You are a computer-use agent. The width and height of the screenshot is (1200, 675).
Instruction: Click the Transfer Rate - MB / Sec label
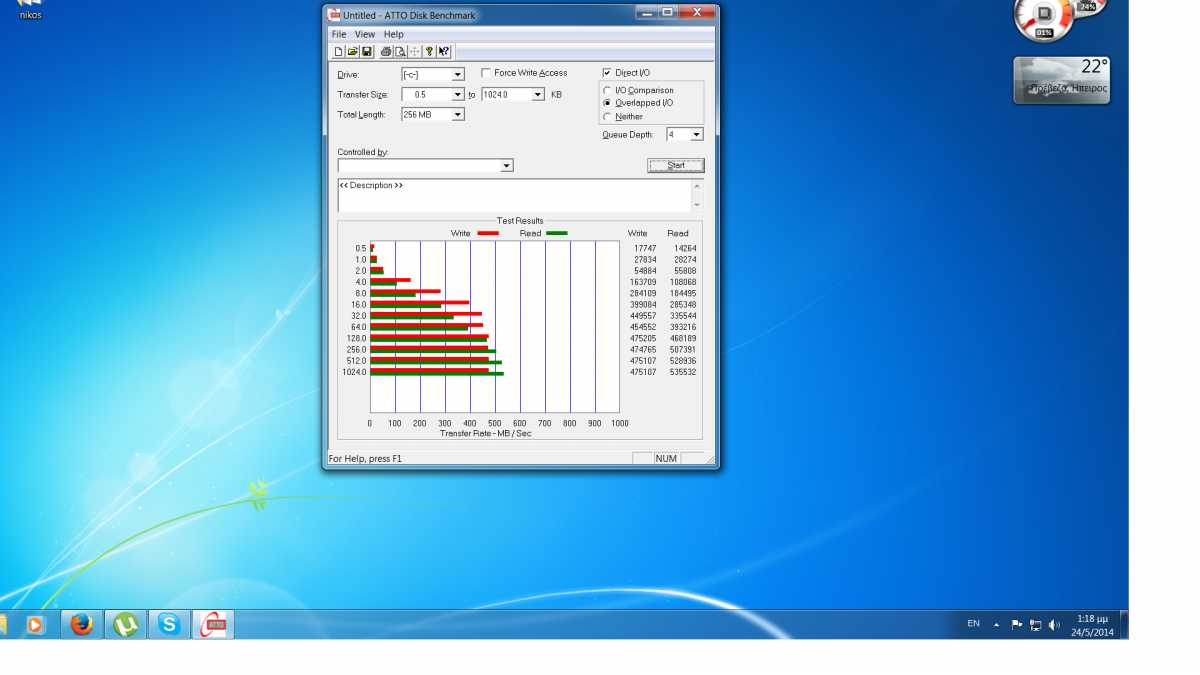click(x=486, y=433)
